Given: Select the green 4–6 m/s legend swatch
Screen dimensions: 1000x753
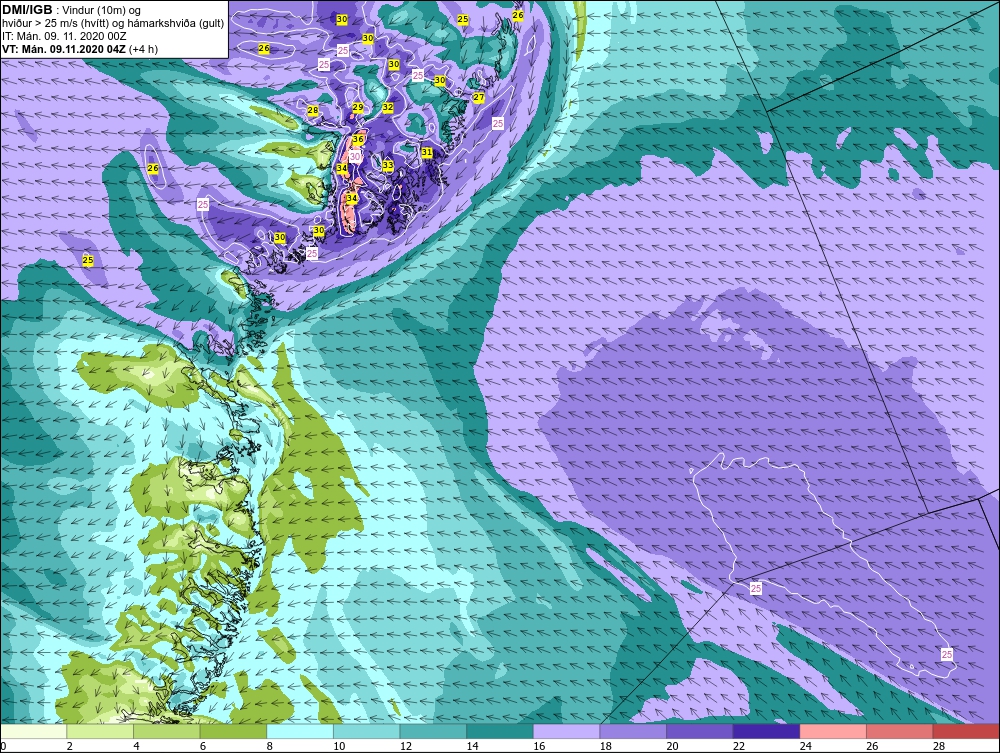Looking at the screenshot, I should [x=166, y=731].
